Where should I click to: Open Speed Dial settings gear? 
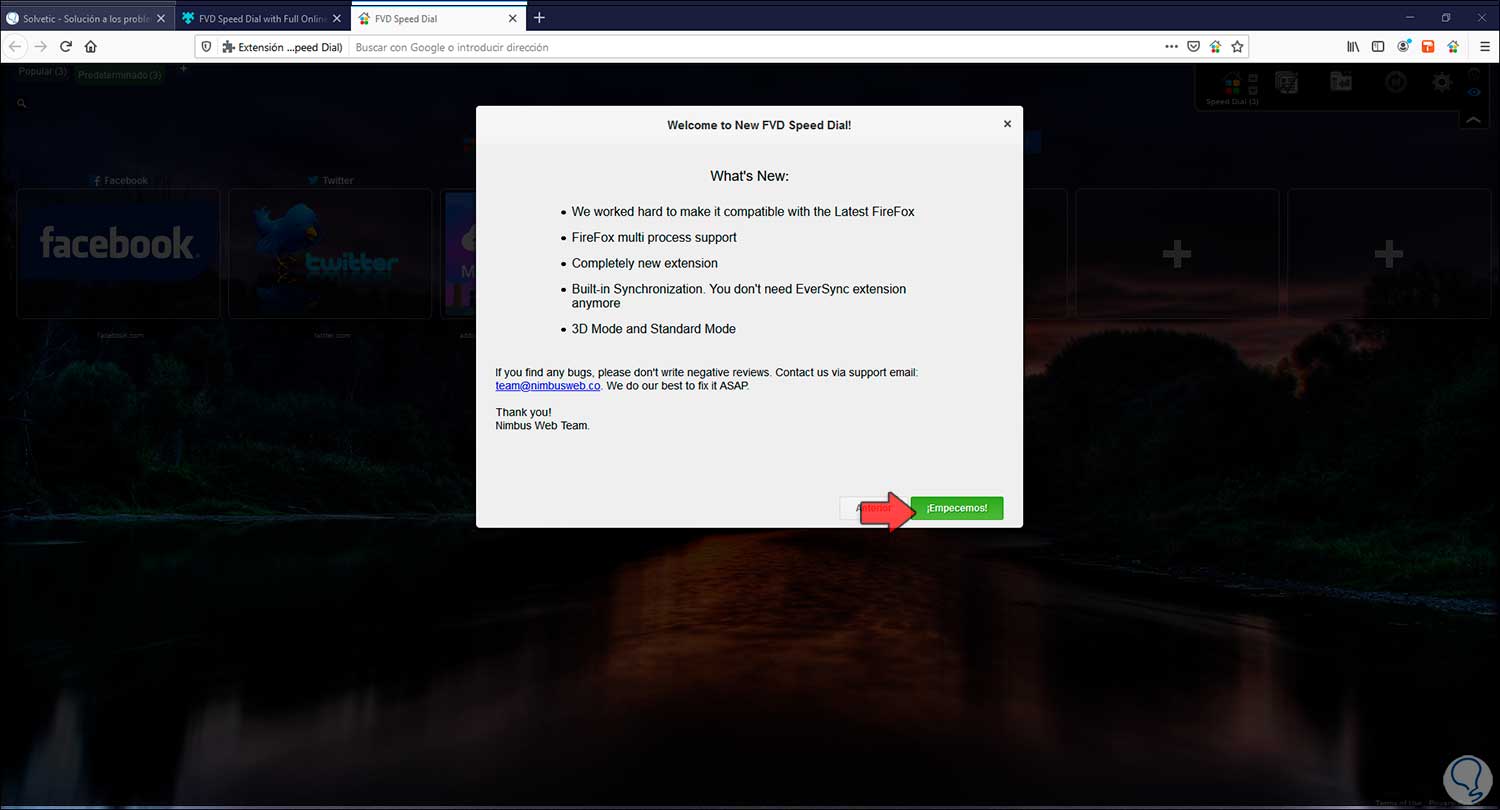(1442, 83)
